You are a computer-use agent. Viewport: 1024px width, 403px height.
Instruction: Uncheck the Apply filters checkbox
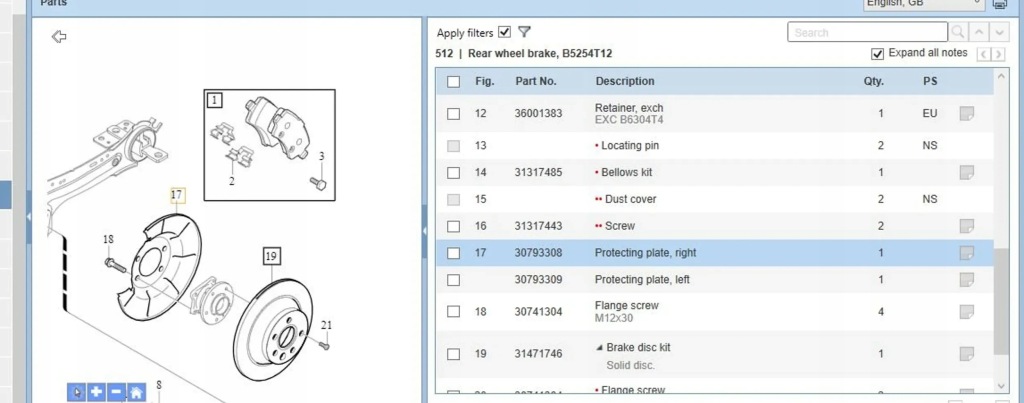(504, 32)
